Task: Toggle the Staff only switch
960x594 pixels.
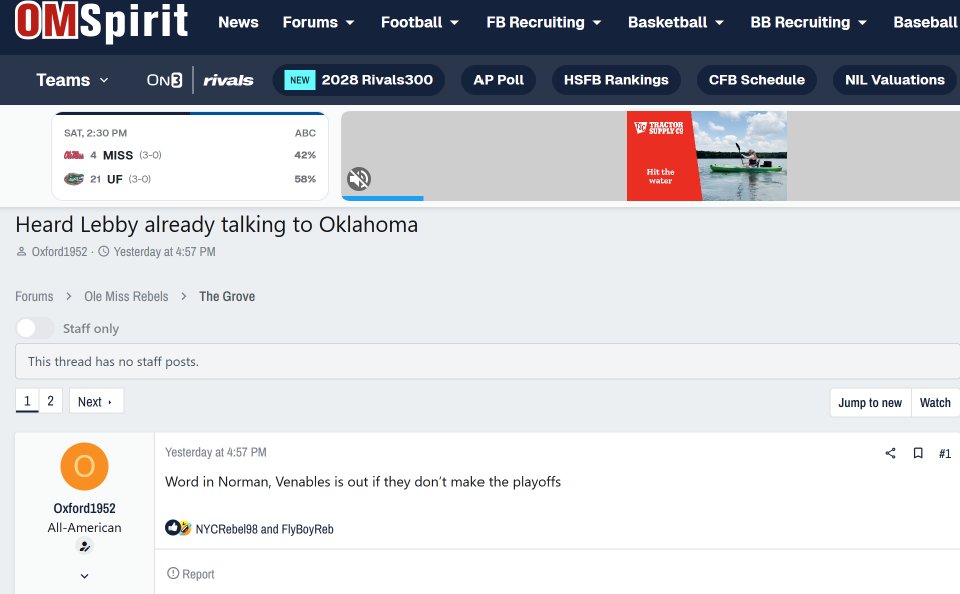Action: pyautogui.click(x=35, y=328)
